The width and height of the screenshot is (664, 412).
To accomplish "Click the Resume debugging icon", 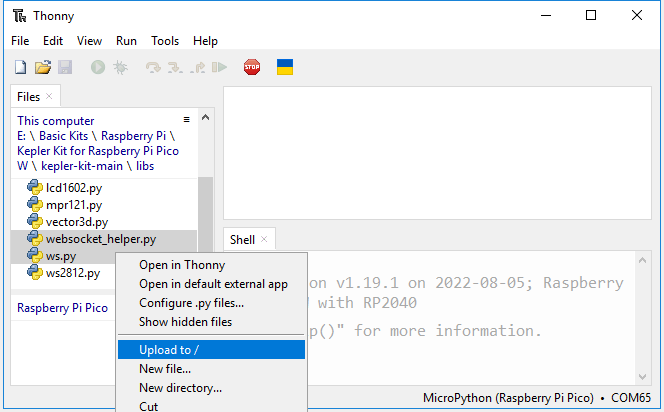I will coord(219,67).
